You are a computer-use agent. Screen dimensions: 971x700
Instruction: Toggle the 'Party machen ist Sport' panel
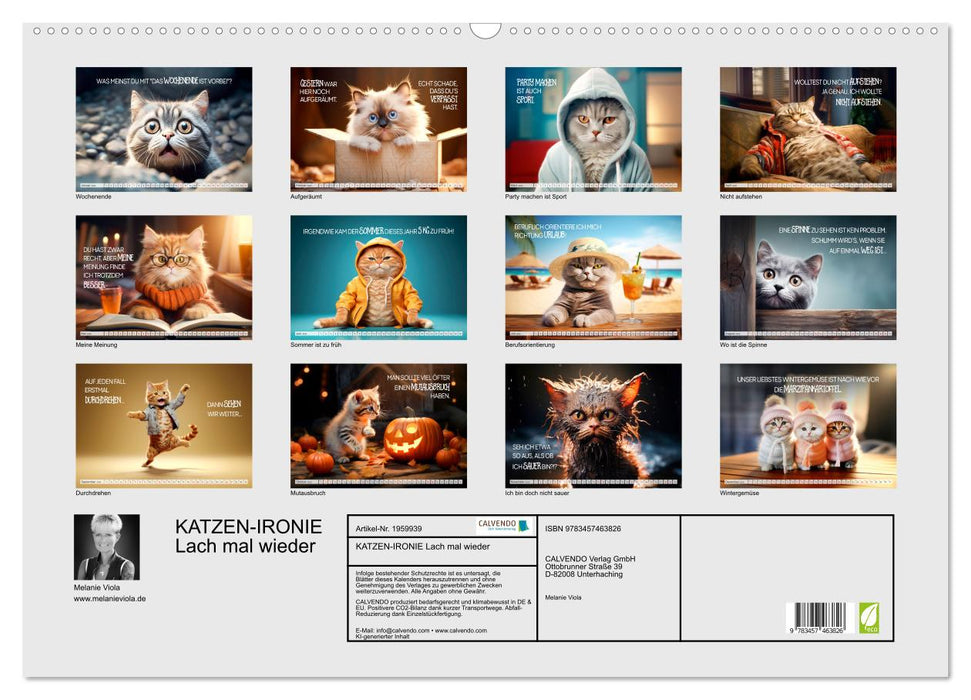tap(593, 128)
